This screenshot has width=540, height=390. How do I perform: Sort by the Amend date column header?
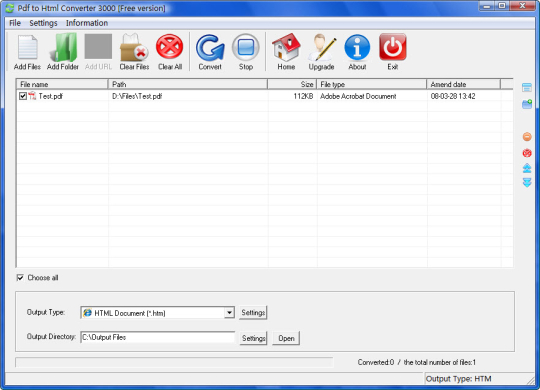click(x=464, y=84)
